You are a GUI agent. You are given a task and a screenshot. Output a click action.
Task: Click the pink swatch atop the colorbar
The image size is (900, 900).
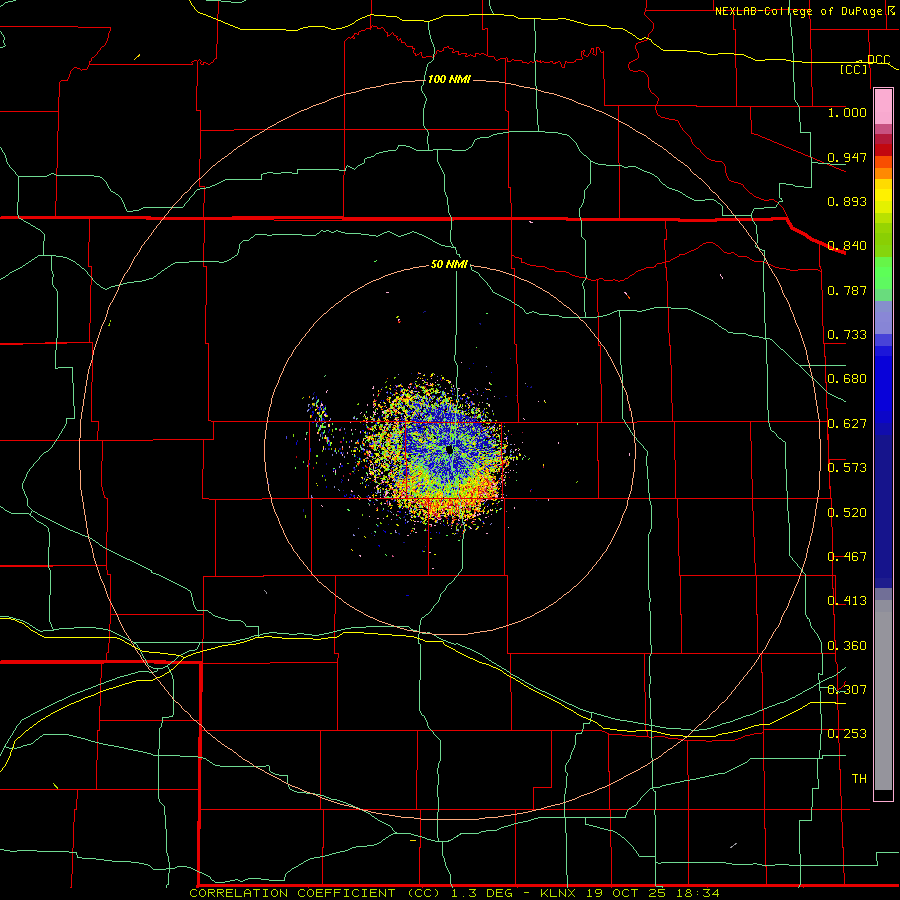(x=883, y=107)
